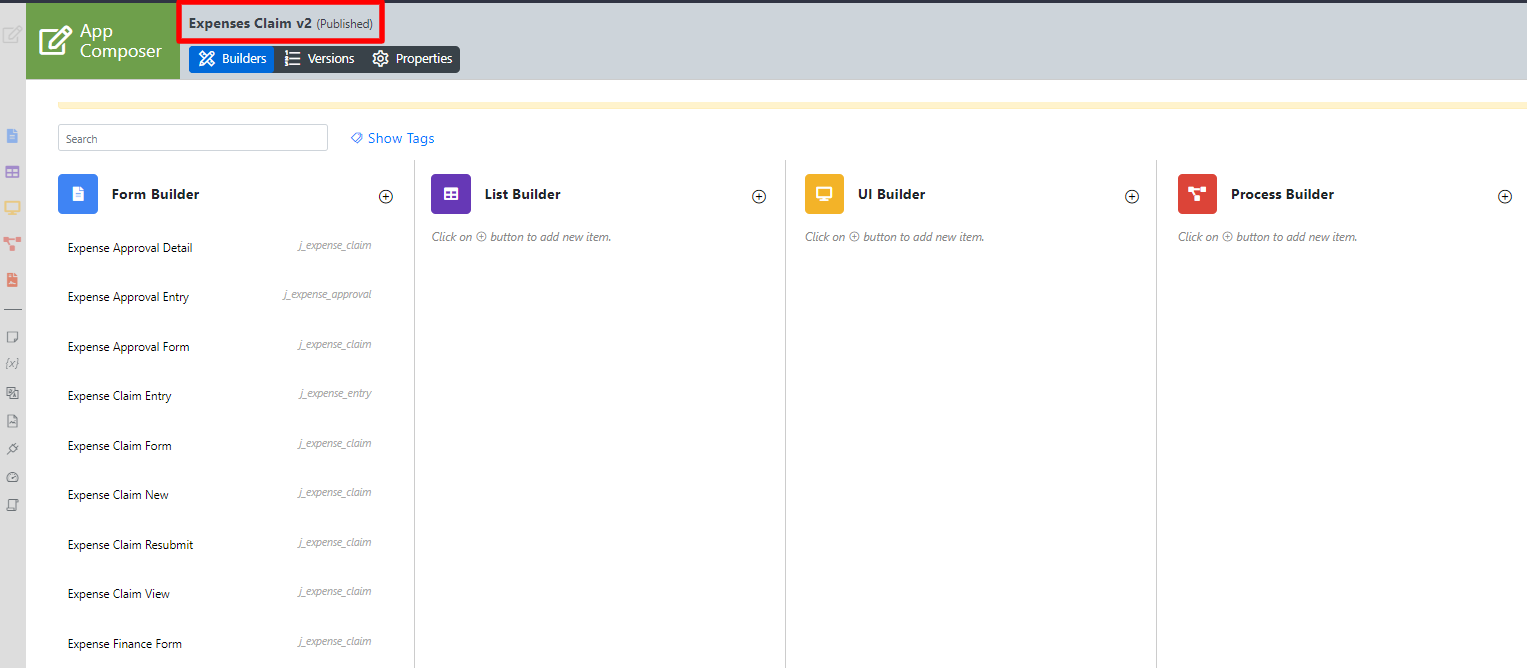Open the sidebar purple table list icon
1527x668 pixels.
(13, 172)
